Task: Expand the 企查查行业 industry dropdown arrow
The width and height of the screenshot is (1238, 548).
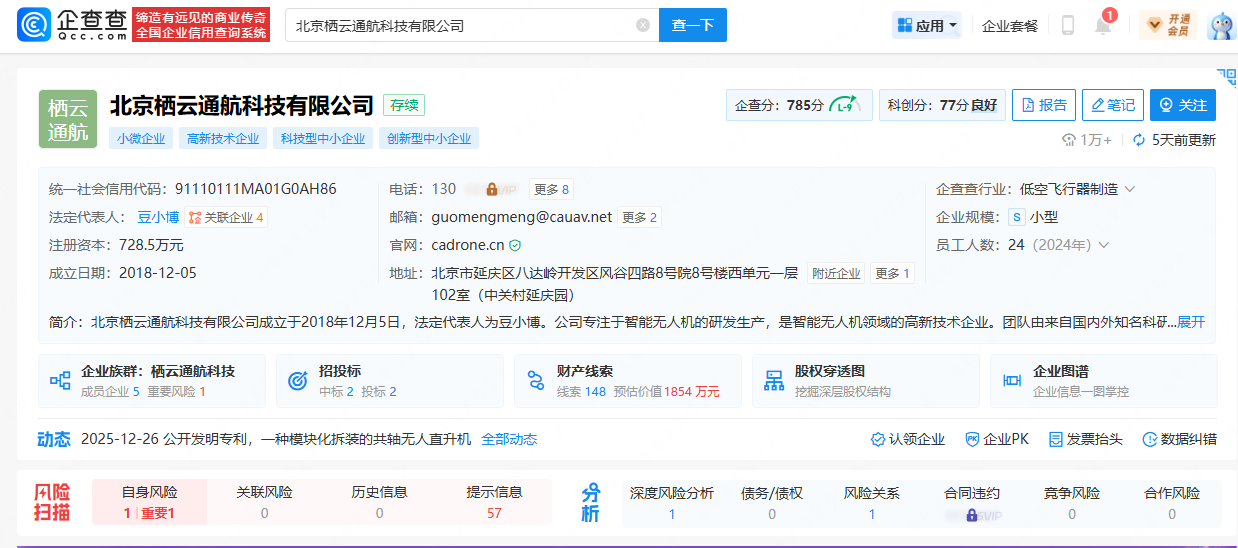Action: [1130, 189]
